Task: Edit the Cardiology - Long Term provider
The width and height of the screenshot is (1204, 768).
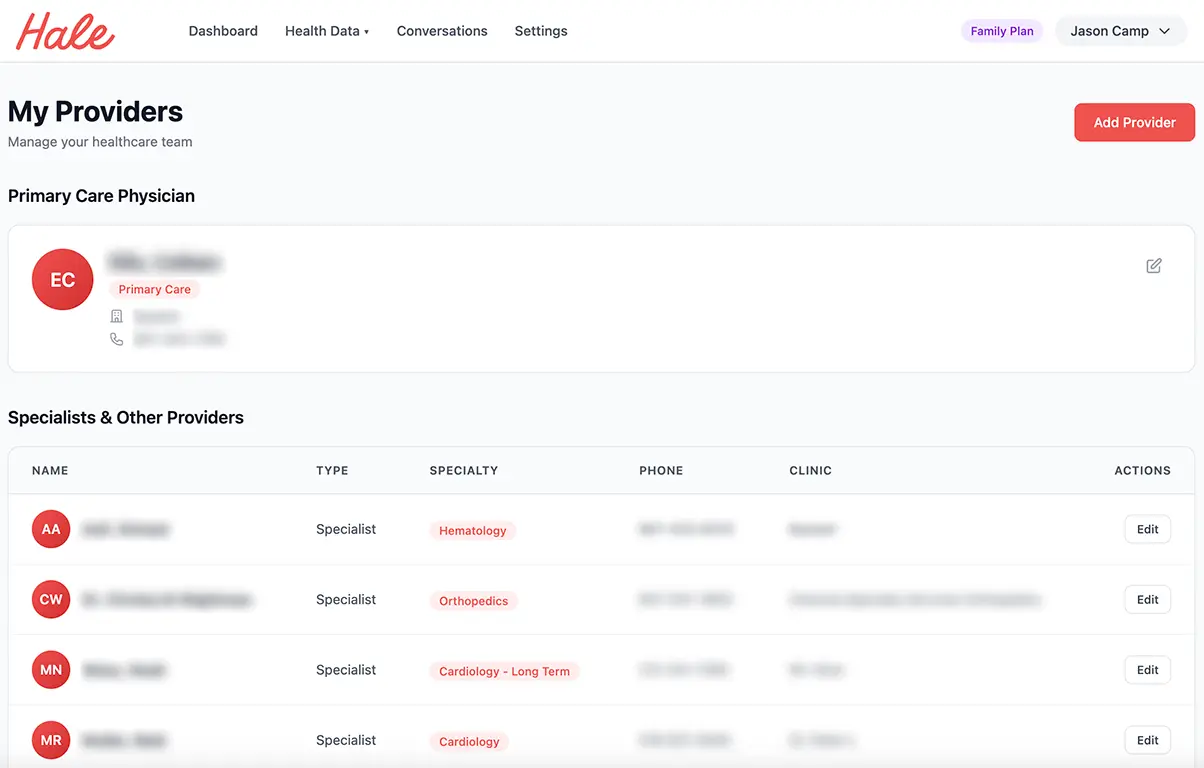Action: point(1148,670)
